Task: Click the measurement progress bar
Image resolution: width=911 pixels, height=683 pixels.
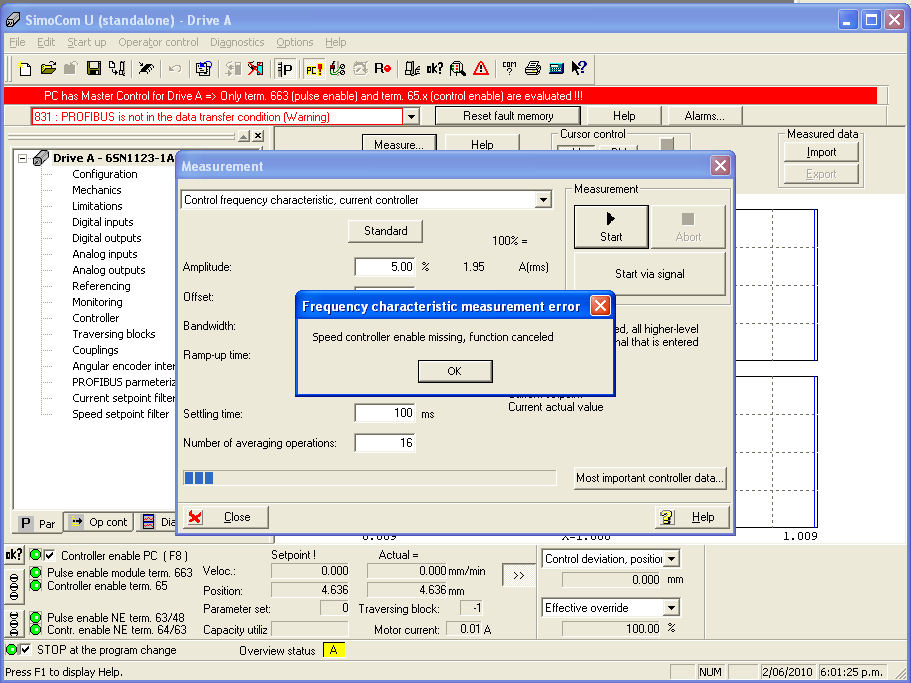Action: (x=370, y=477)
